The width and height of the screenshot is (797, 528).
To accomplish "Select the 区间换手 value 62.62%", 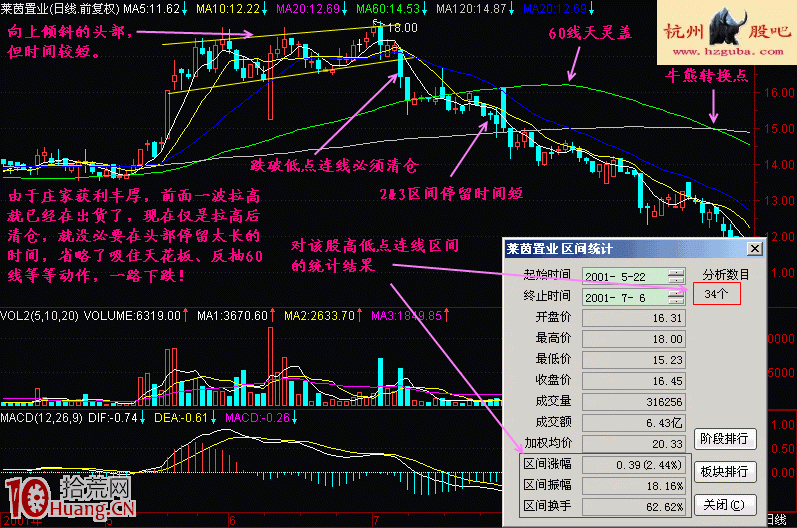I will (x=634, y=507).
